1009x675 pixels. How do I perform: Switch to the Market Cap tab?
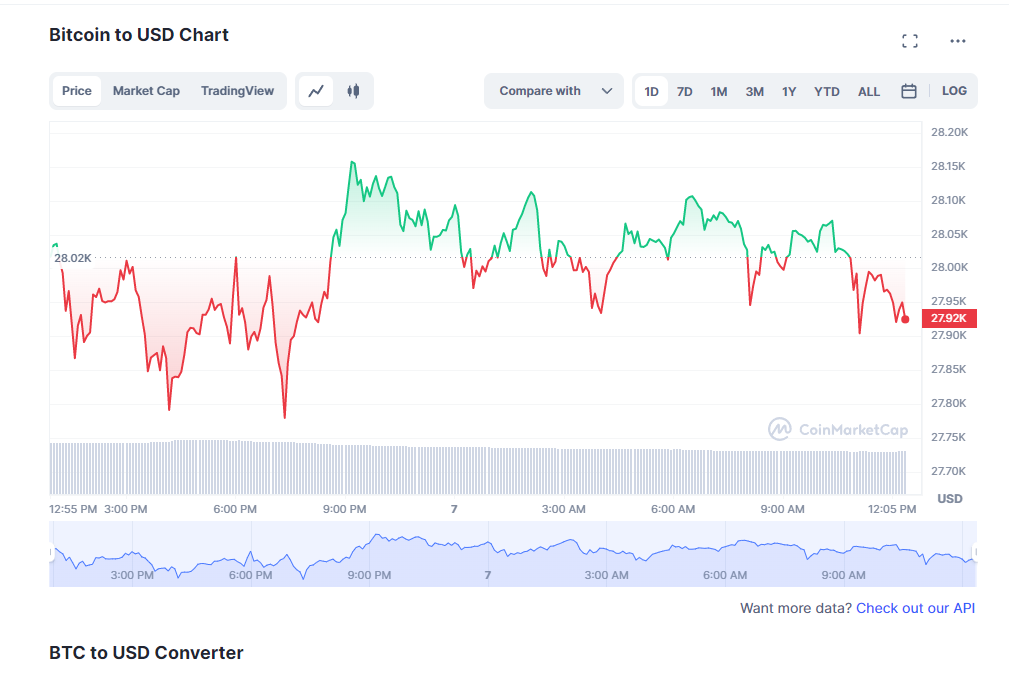pyautogui.click(x=146, y=91)
